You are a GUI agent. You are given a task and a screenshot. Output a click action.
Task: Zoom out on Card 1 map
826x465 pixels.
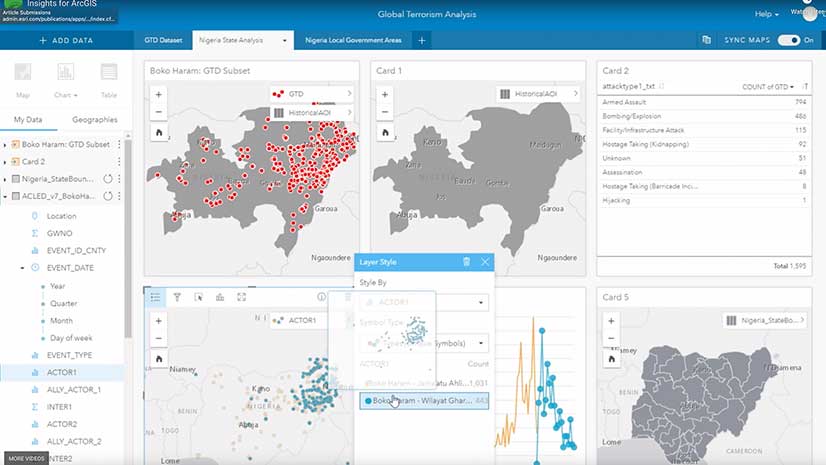[385, 112]
